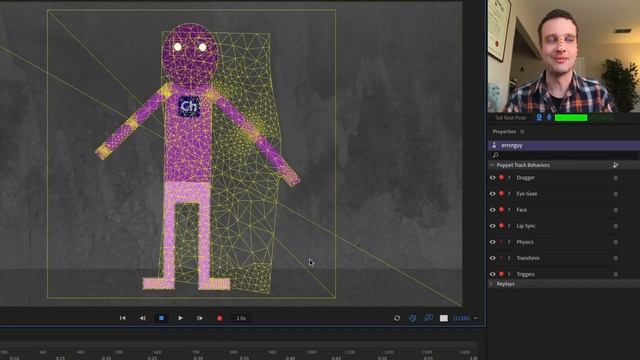Click Set Rest Pose button
The width and height of the screenshot is (640, 360).
[510, 118]
